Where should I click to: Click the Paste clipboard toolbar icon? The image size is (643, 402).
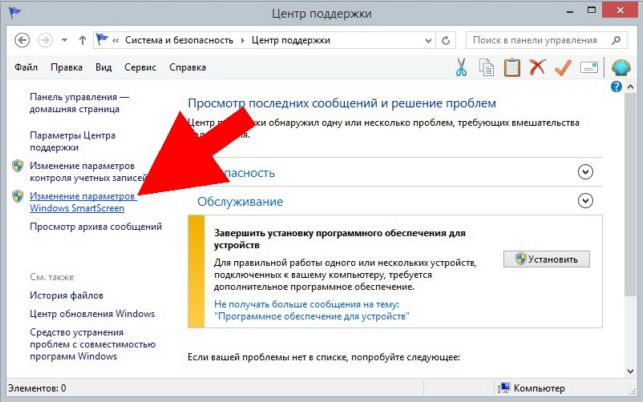click(x=512, y=67)
